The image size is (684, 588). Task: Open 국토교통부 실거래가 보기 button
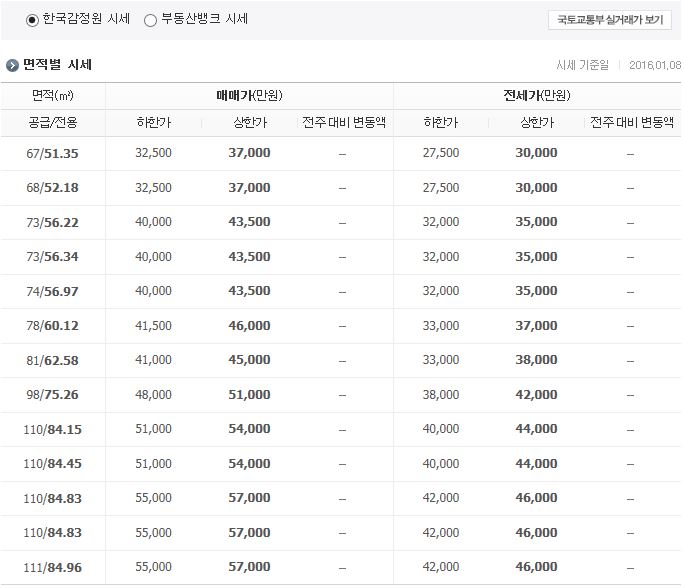[609, 20]
